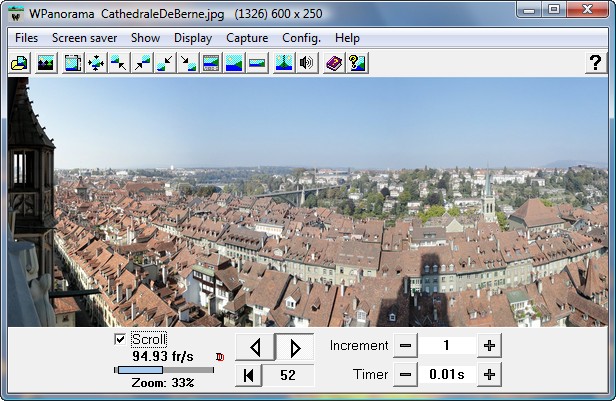Open the Config. menu
Screen dimensions: 616x401
click(x=301, y=38)
